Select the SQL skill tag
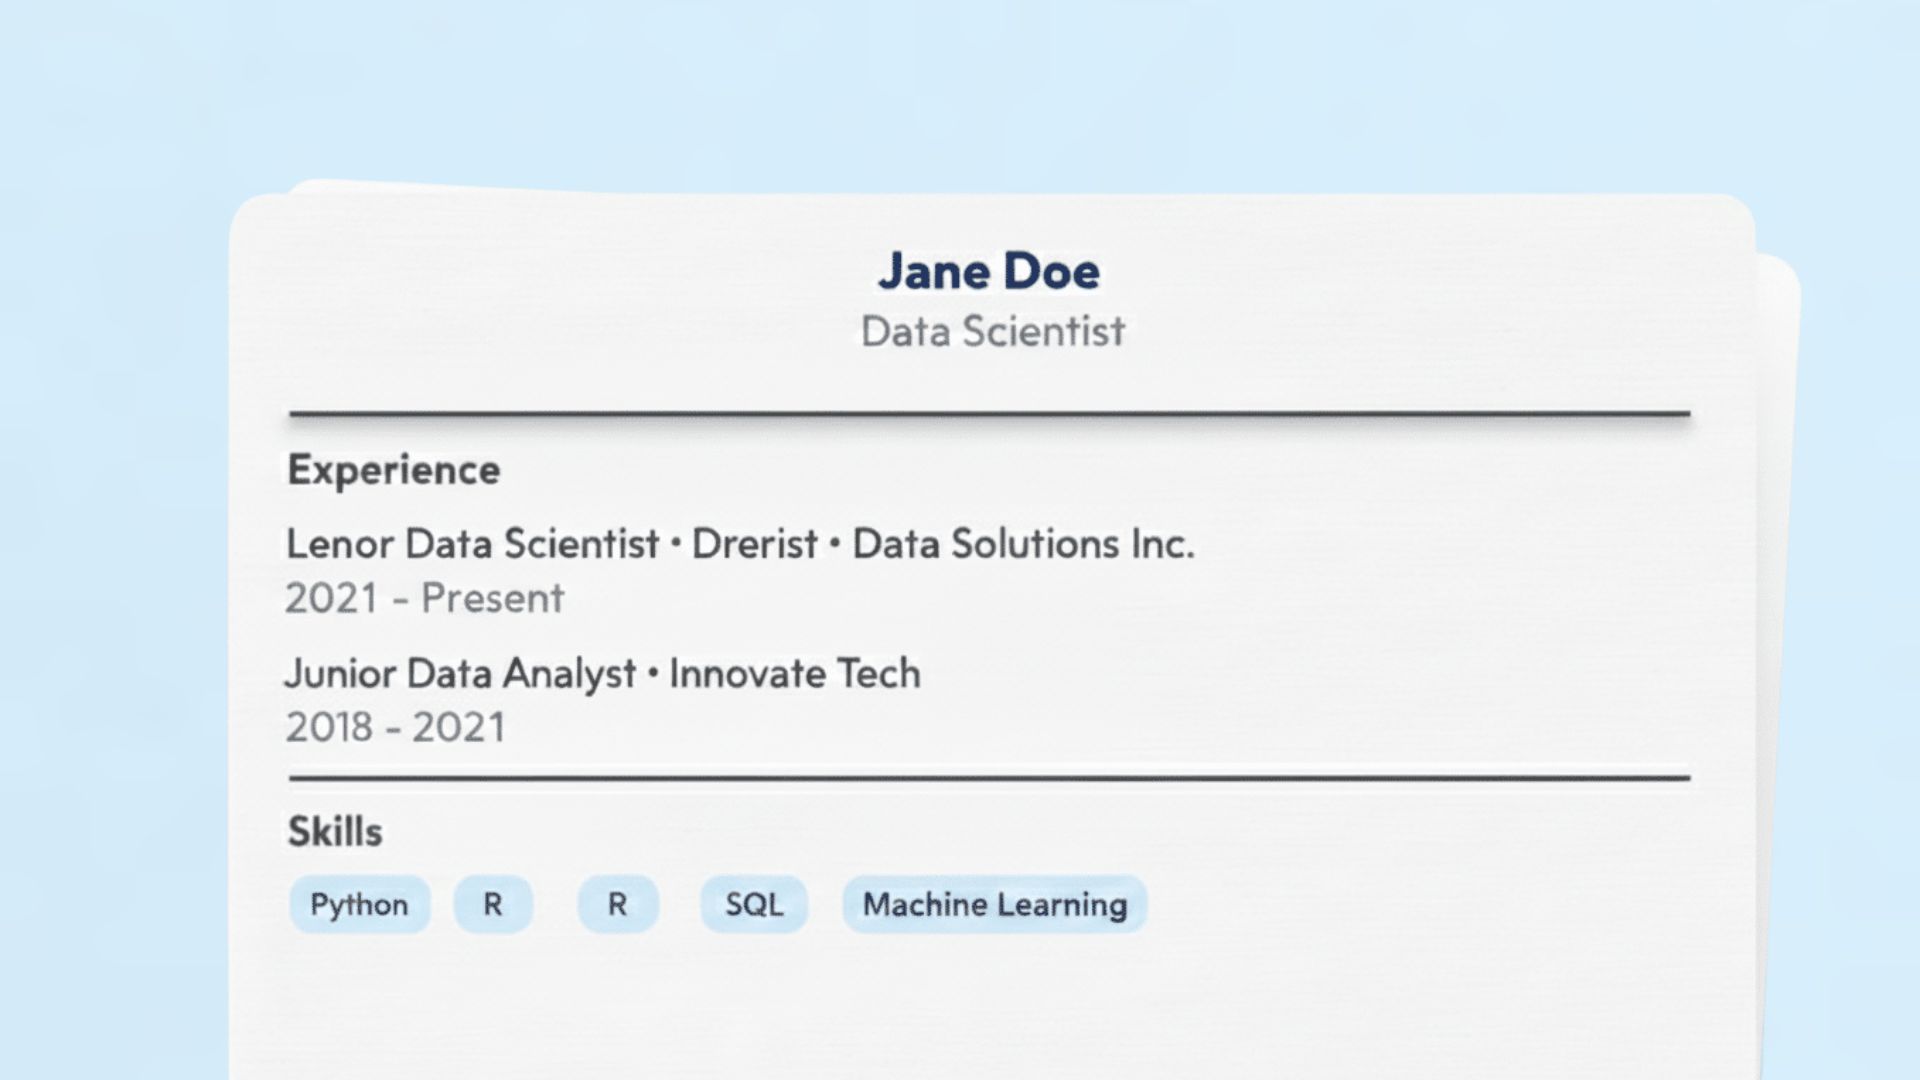This screenshot has height=1080, width=1920. [x=754, y=904]
